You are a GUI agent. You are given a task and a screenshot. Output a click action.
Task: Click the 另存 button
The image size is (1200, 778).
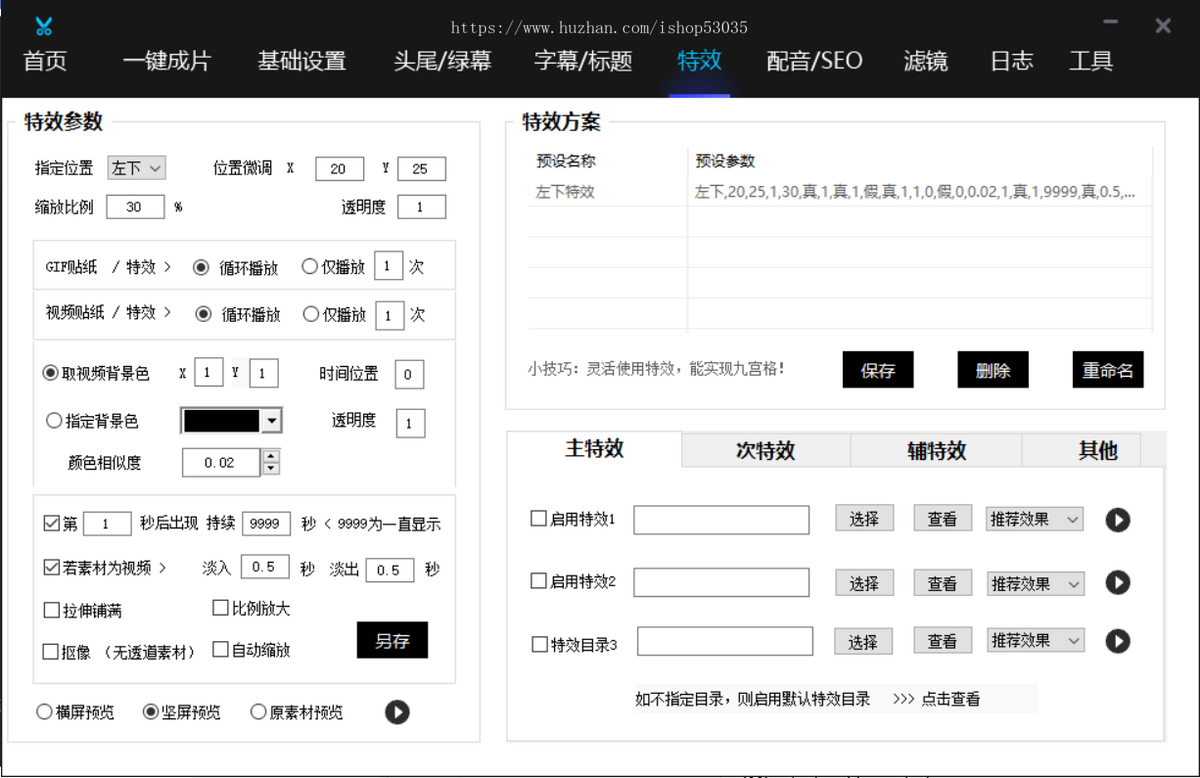(392, 640)
